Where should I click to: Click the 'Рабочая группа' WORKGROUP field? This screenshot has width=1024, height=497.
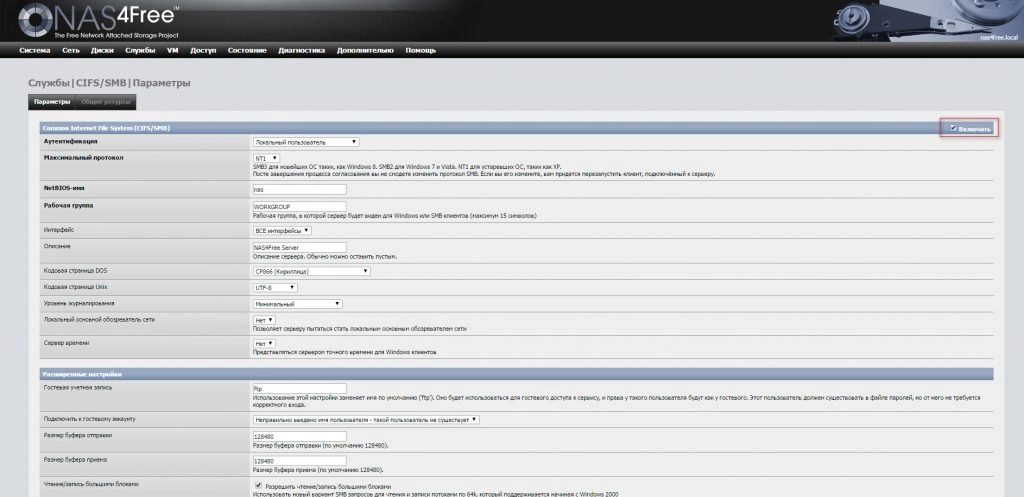(x=299, y=206)
